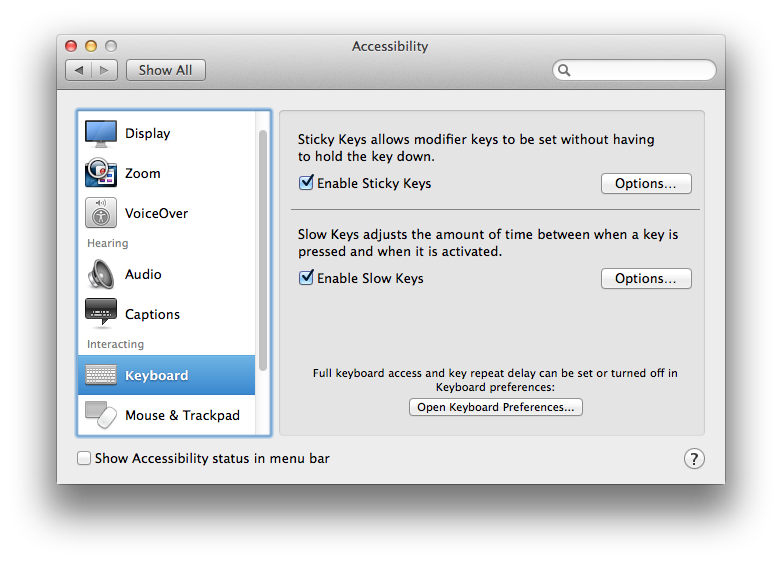This screenshot has height=563, width=782.
Task: Go back with the left arrow button
Action: (78, 70)
